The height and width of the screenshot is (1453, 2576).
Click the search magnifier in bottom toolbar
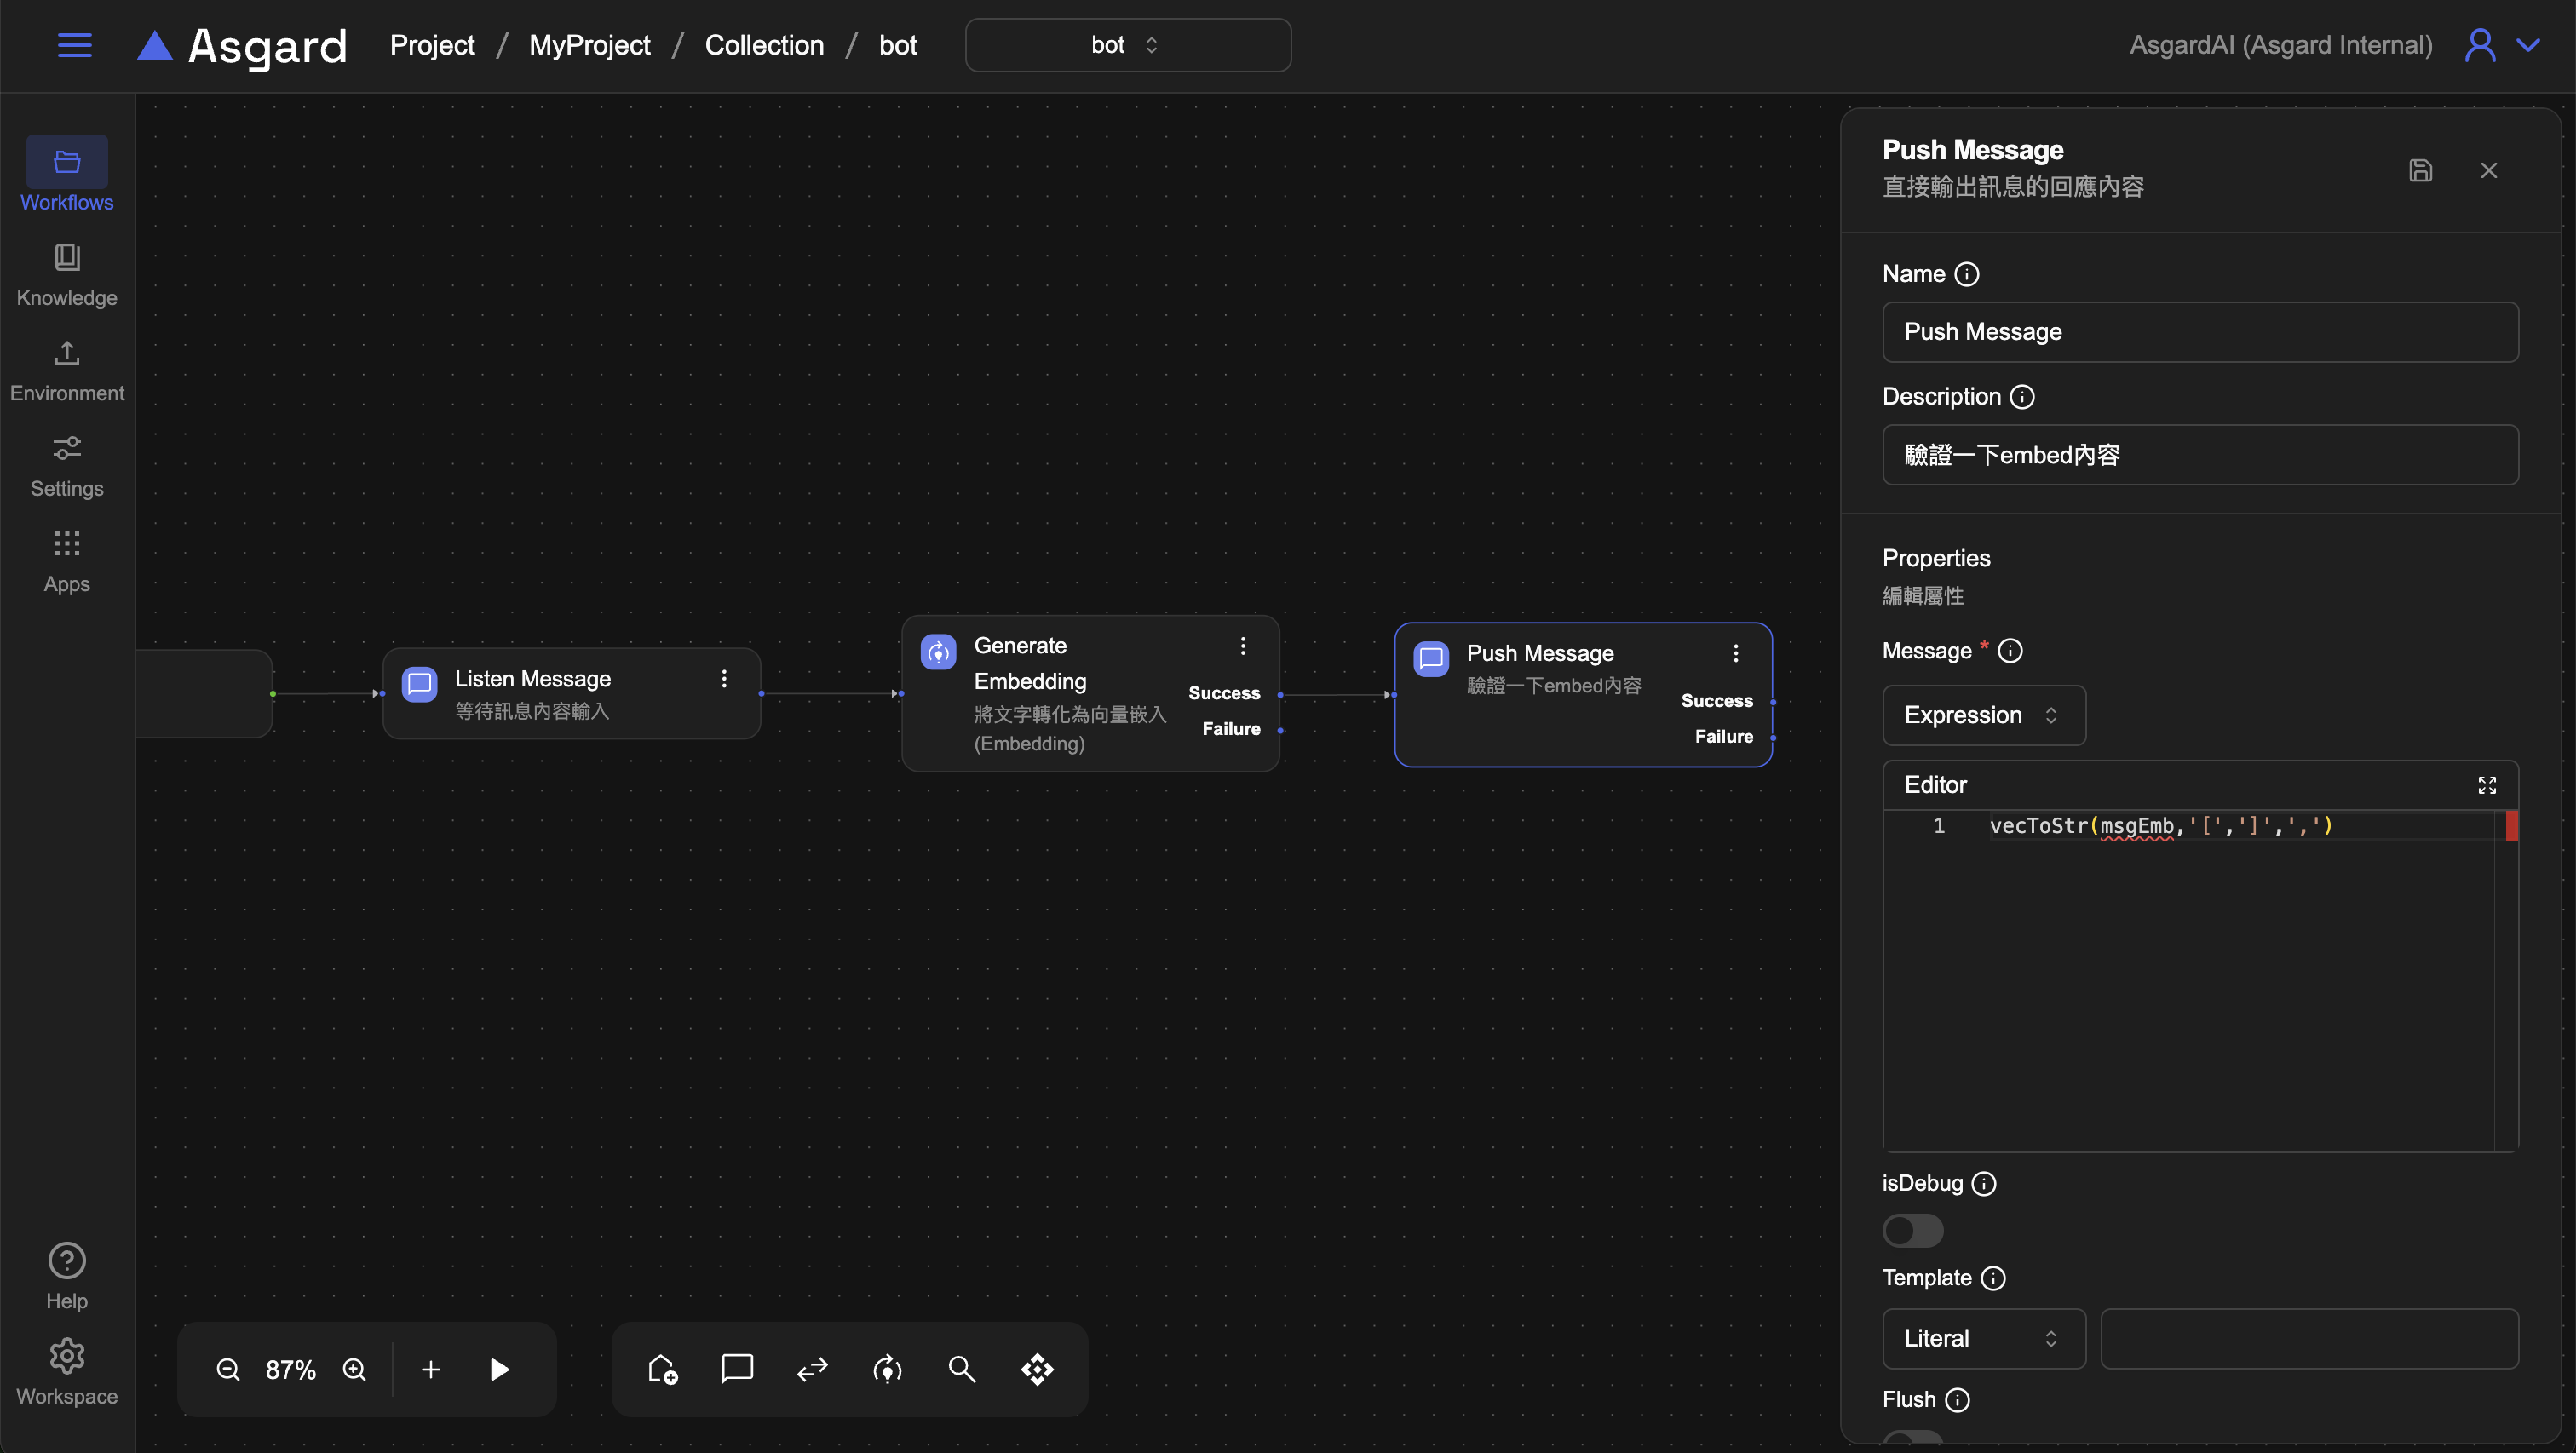tap(961, 1368)
